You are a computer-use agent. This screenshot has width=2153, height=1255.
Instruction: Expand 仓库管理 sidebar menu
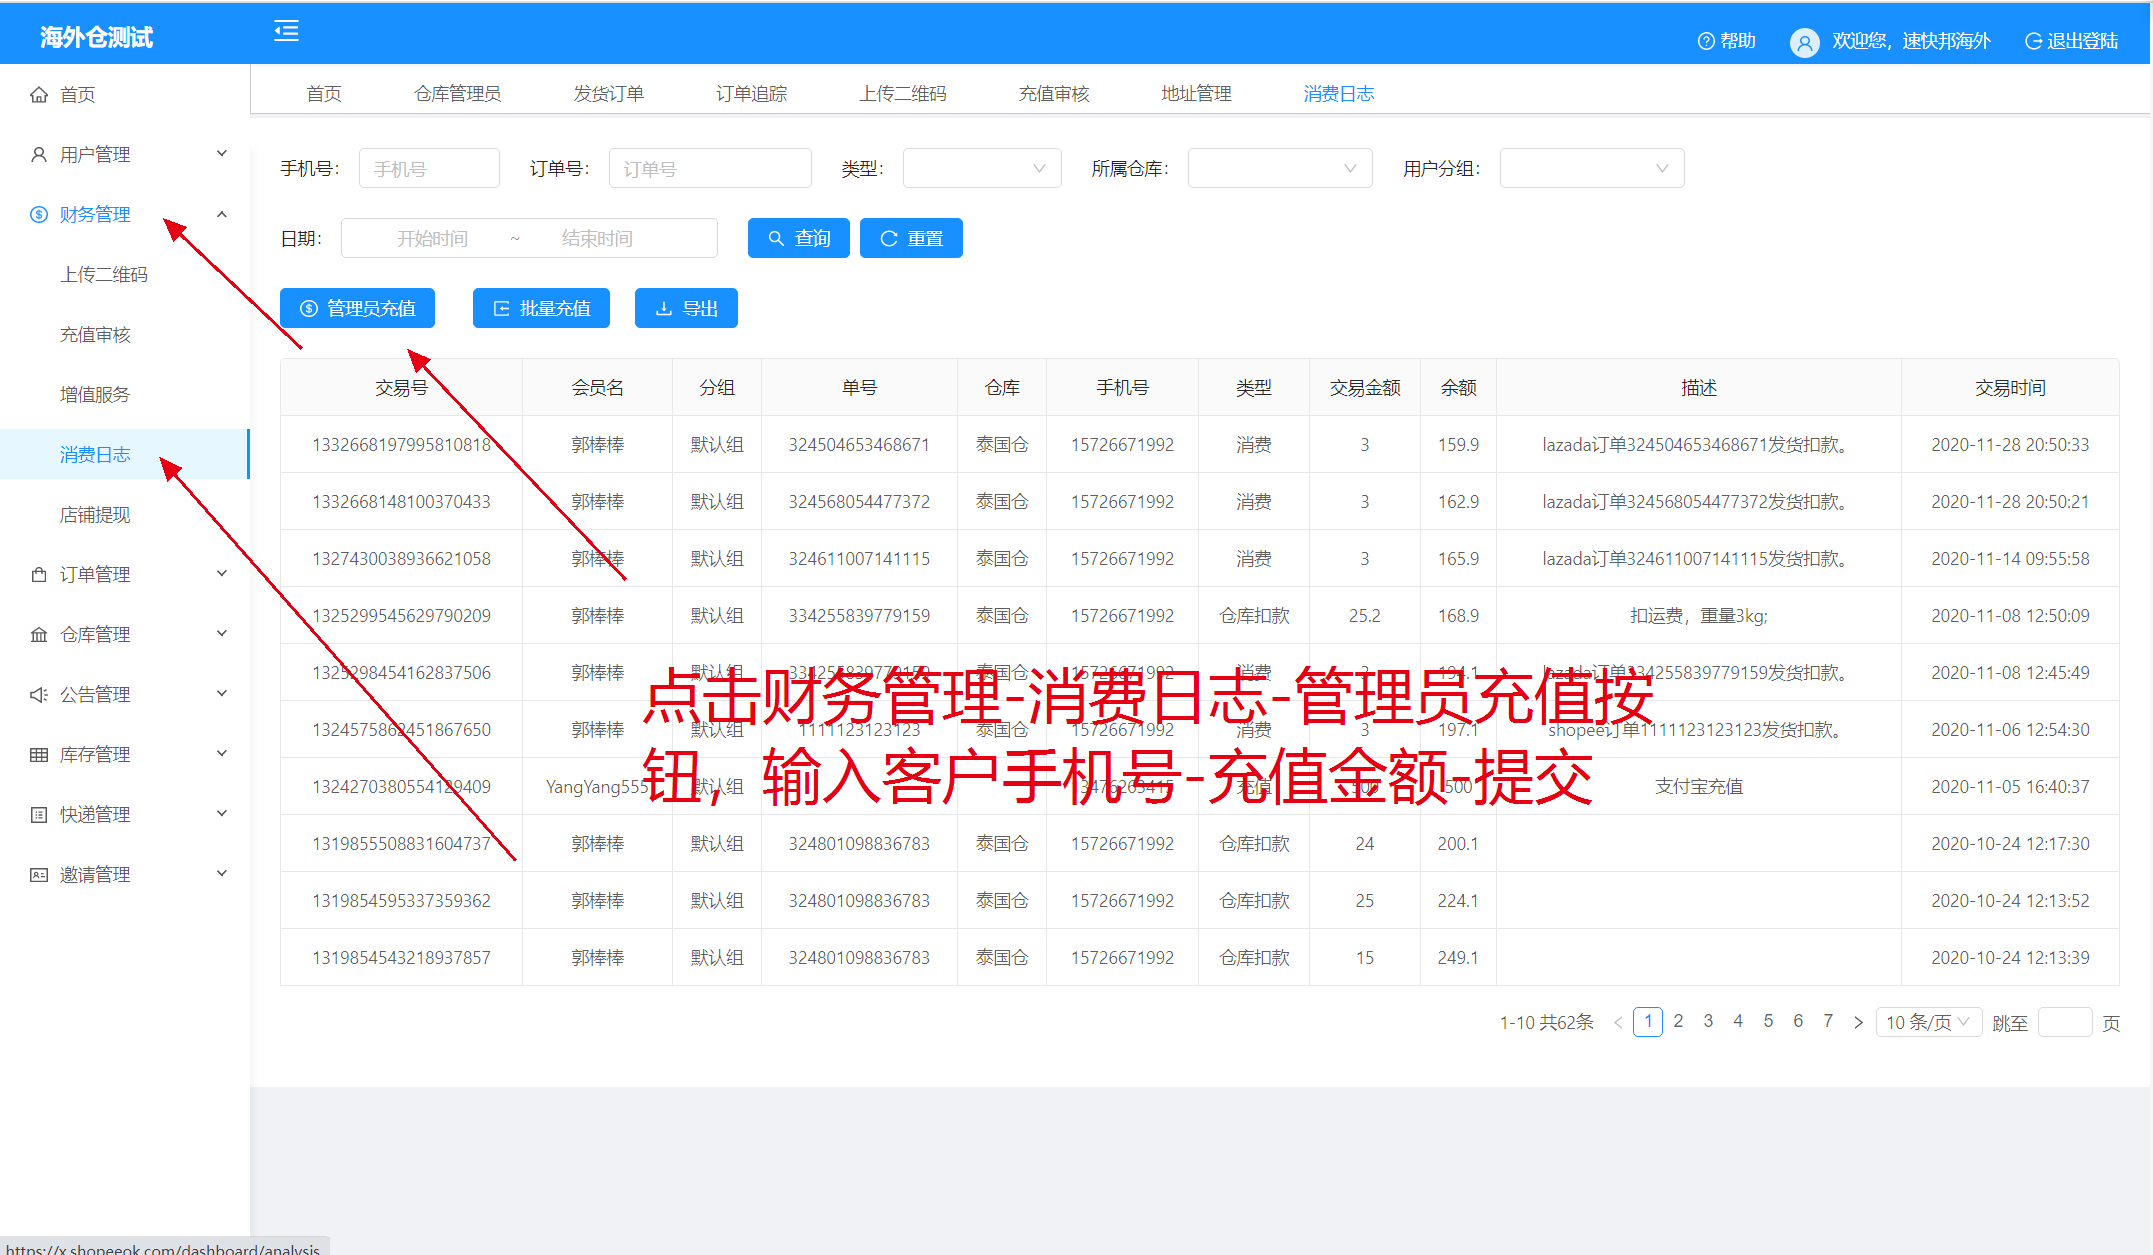click(222, 633)
